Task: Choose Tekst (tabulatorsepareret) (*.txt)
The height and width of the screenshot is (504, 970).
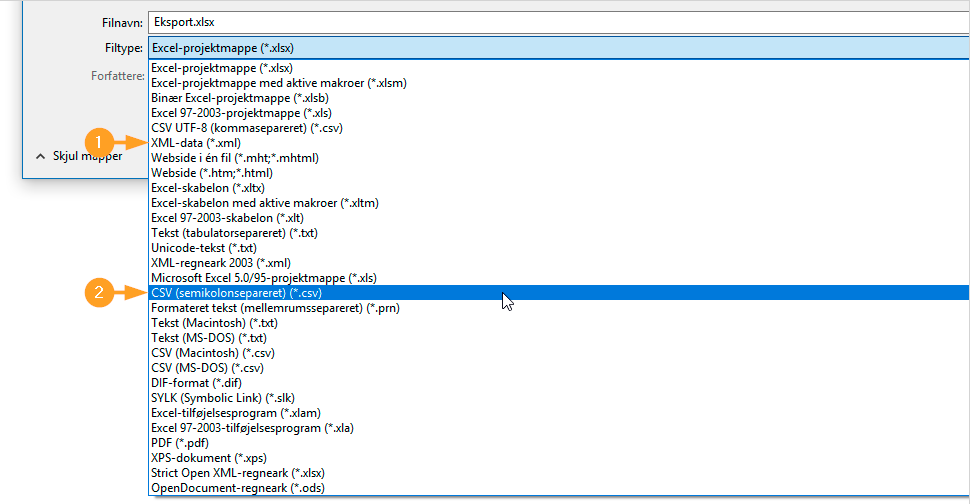Action: pos(559,233)
